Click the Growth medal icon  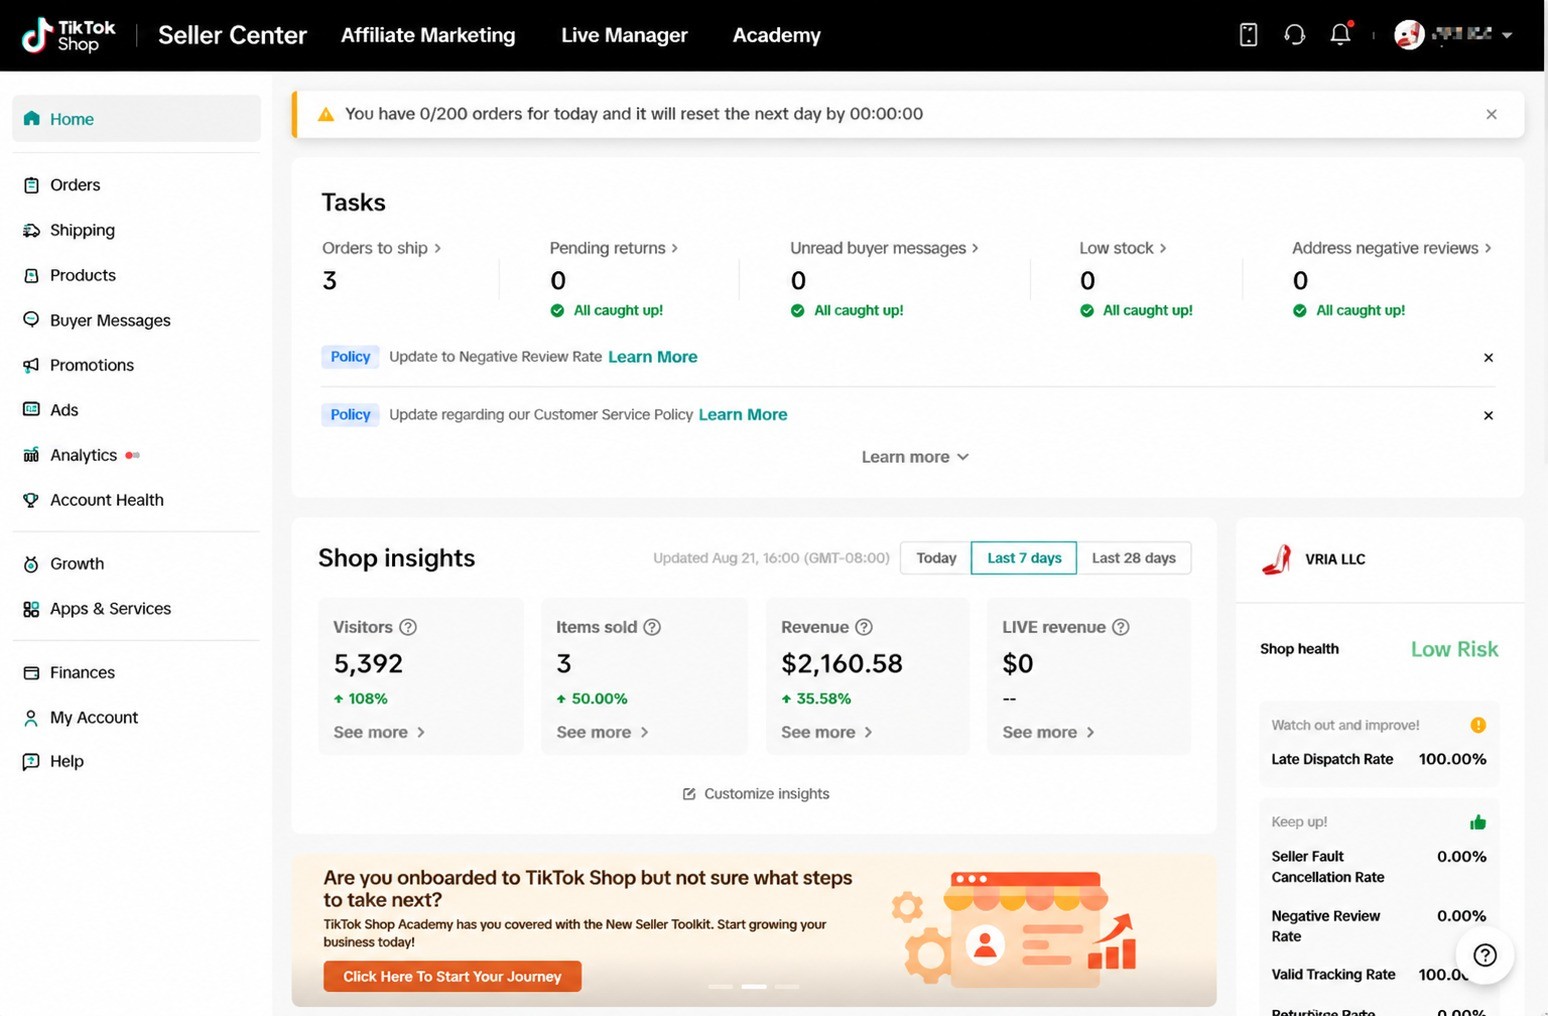coord(31,564)
